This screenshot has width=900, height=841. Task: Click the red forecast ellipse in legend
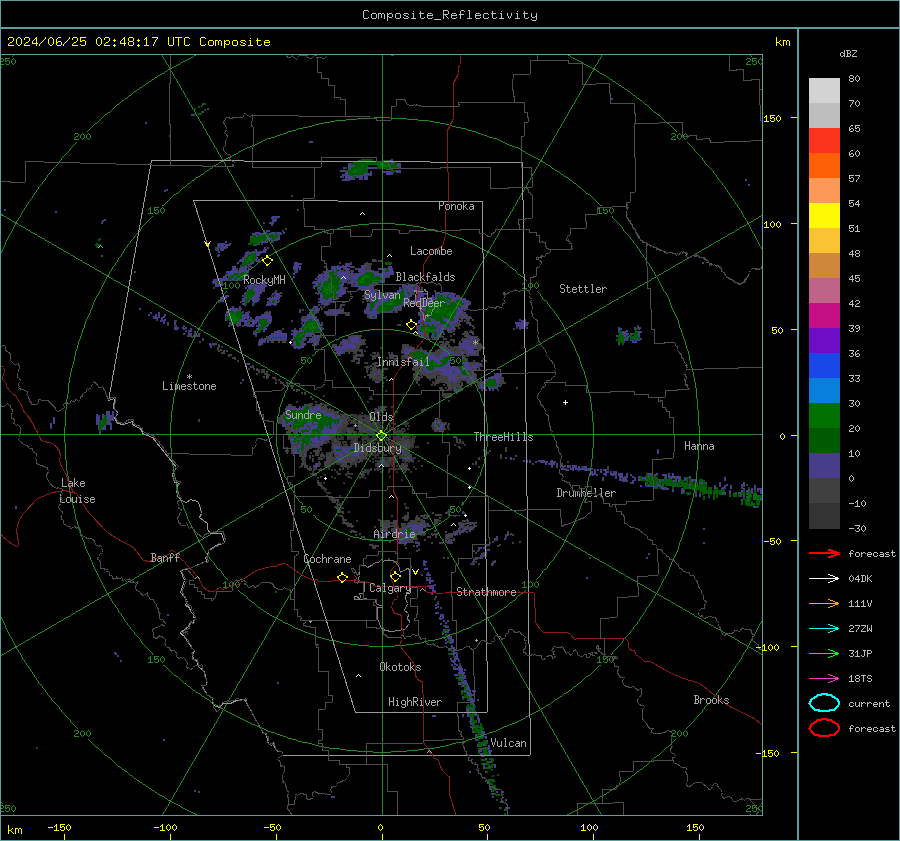[824, 728]
